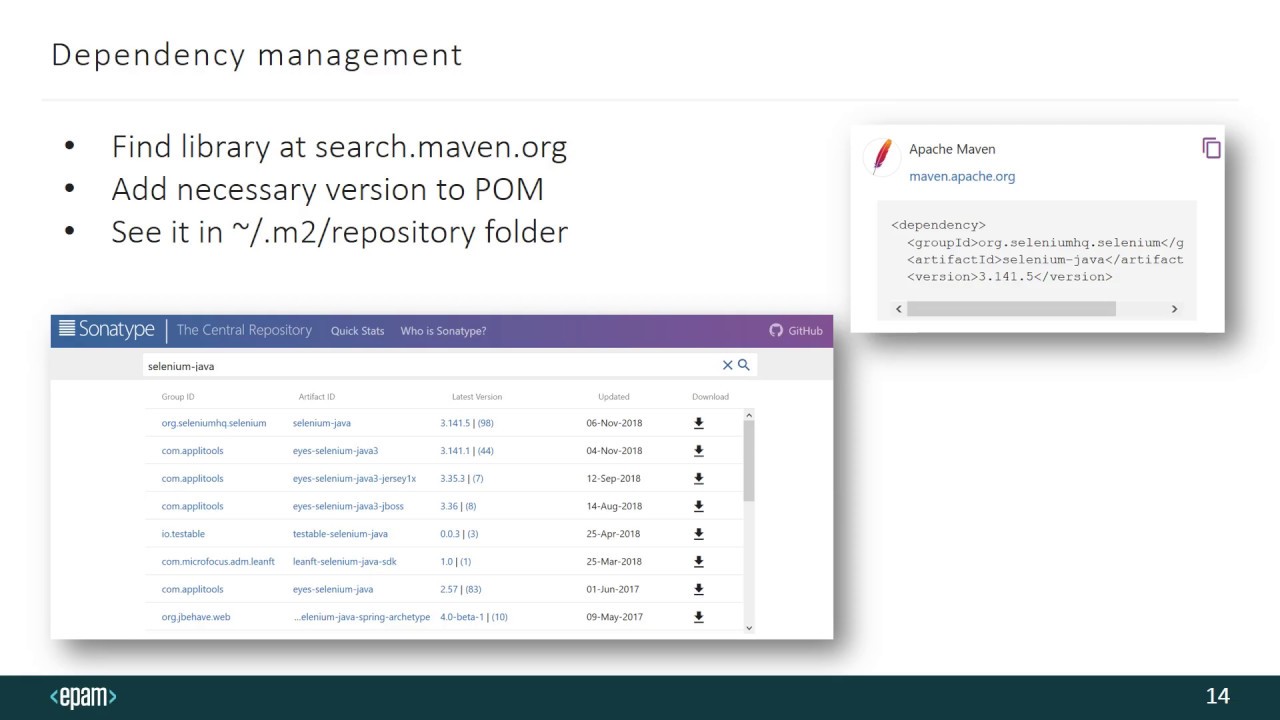This screenshot has height=720, width=1280.
Task: Download the eyes-selenium-java3-jboss artifact
Action: tap(698, 506)
